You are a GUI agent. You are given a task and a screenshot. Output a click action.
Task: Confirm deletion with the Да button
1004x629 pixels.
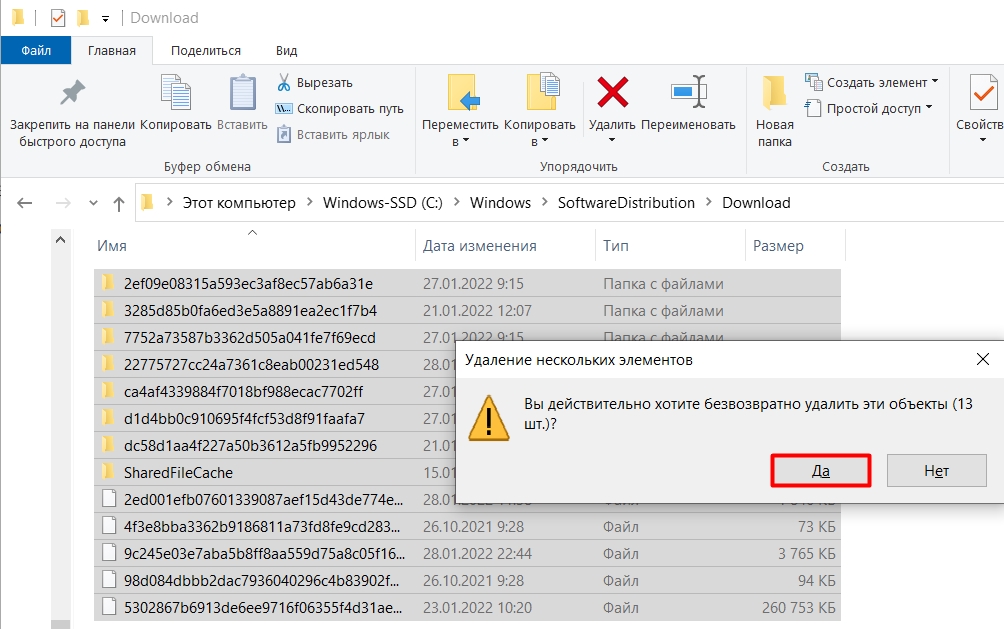point(820,471)
